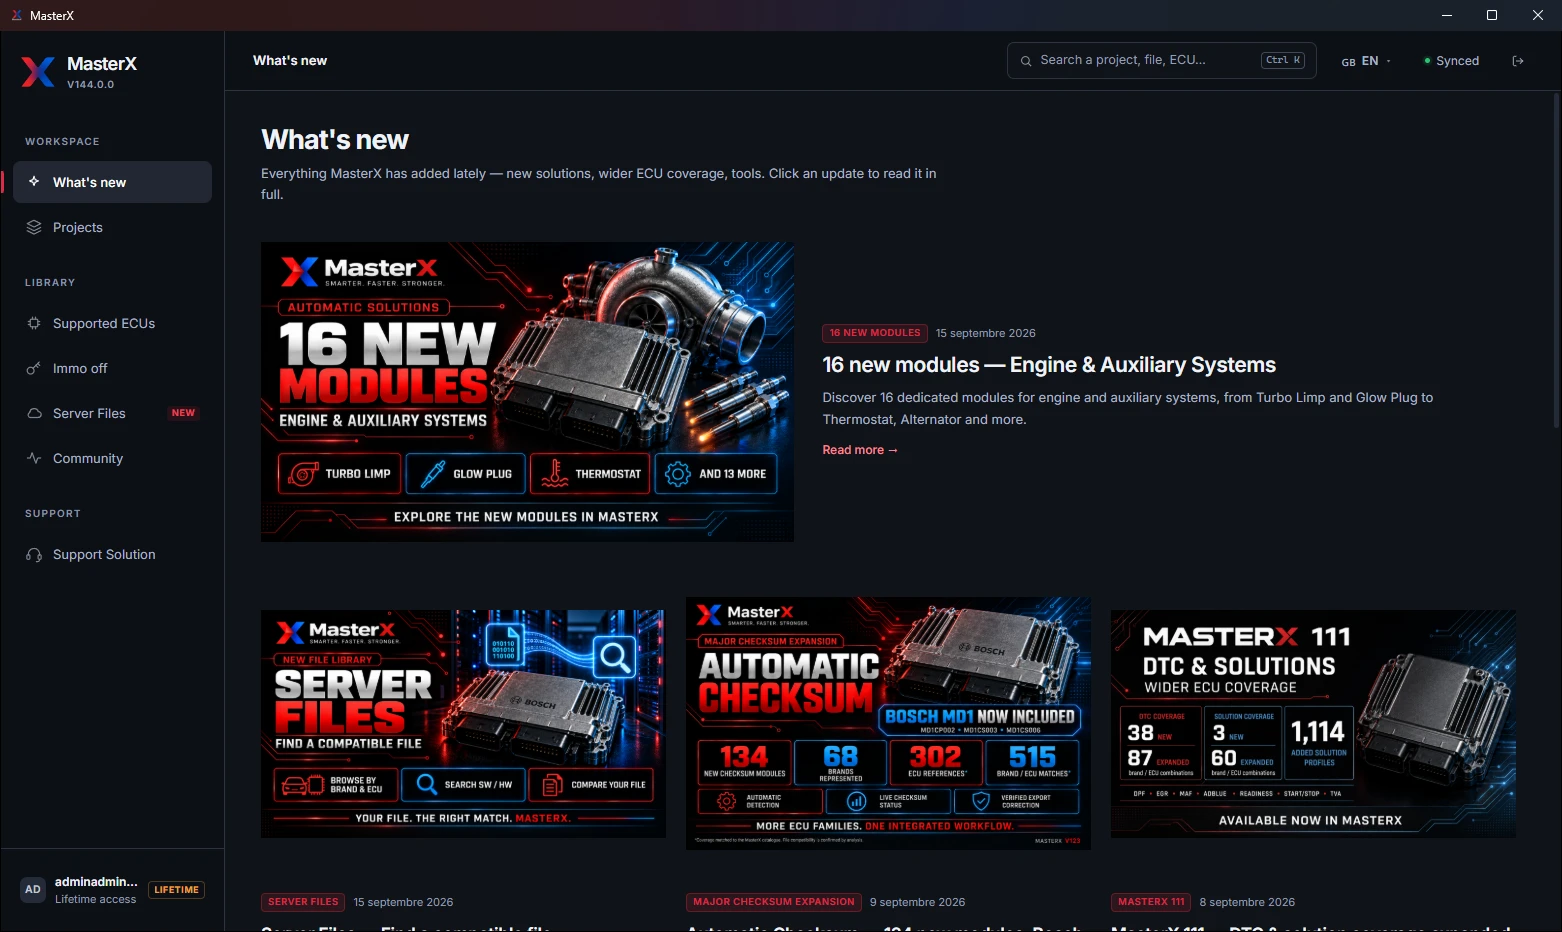Click the Server Files cloud icon
This screenshot has width=1562, height=932.
coord(34,413)
